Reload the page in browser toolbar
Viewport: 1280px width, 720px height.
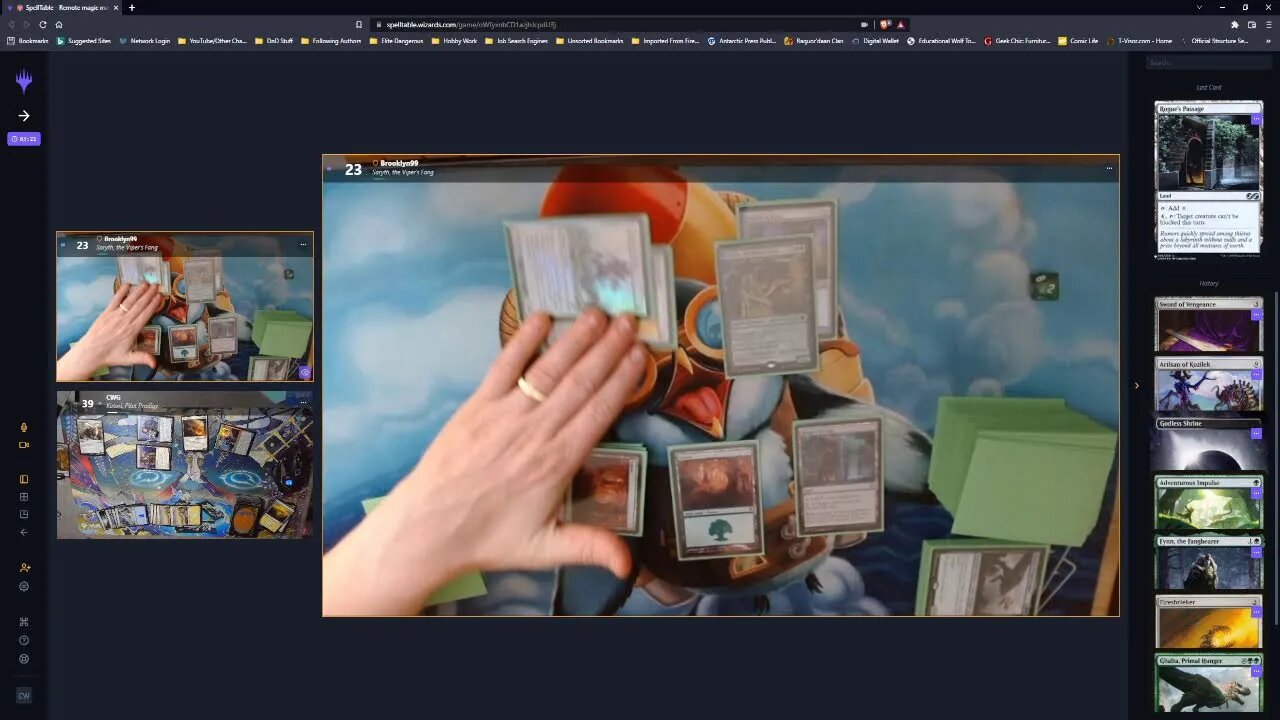pyautogui.click(x=42, y=24)
